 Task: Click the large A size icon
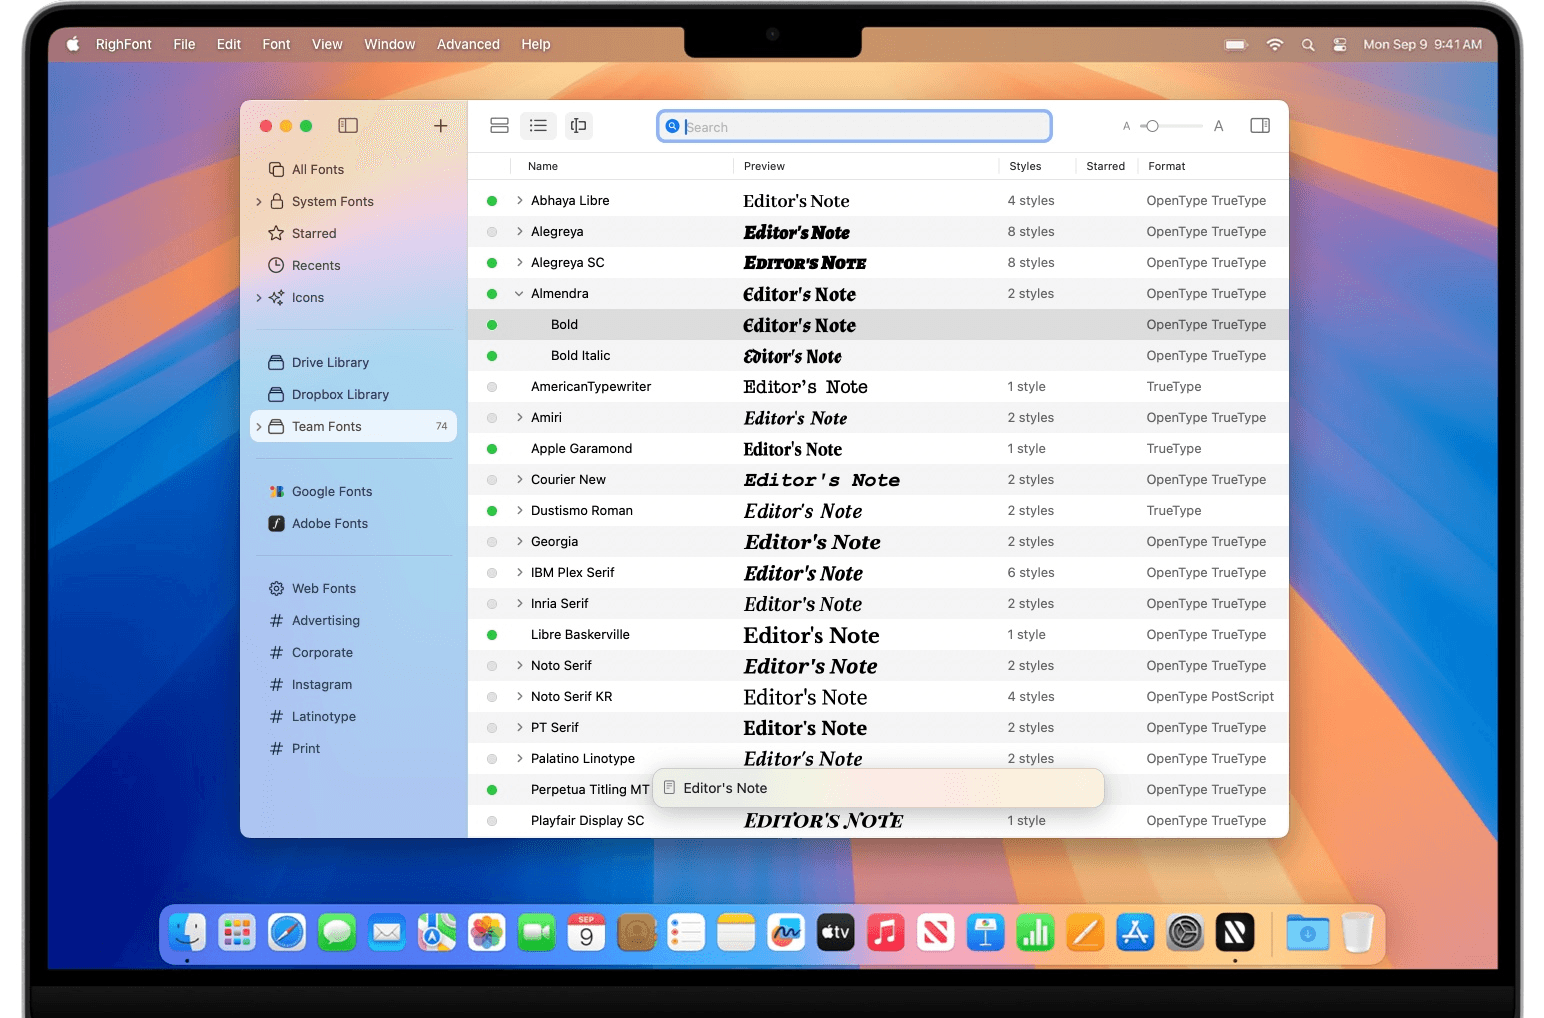(x=1218, y=127)
